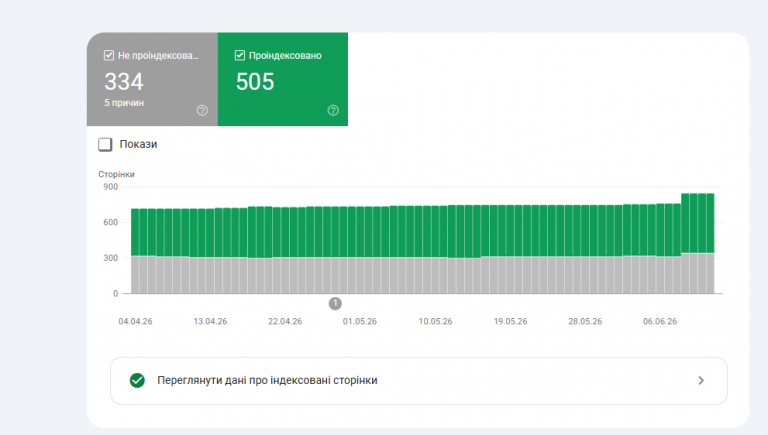768x435 pixels.
Task: Expand indexed pages details via right chevron
Action: tap(701, 381)
